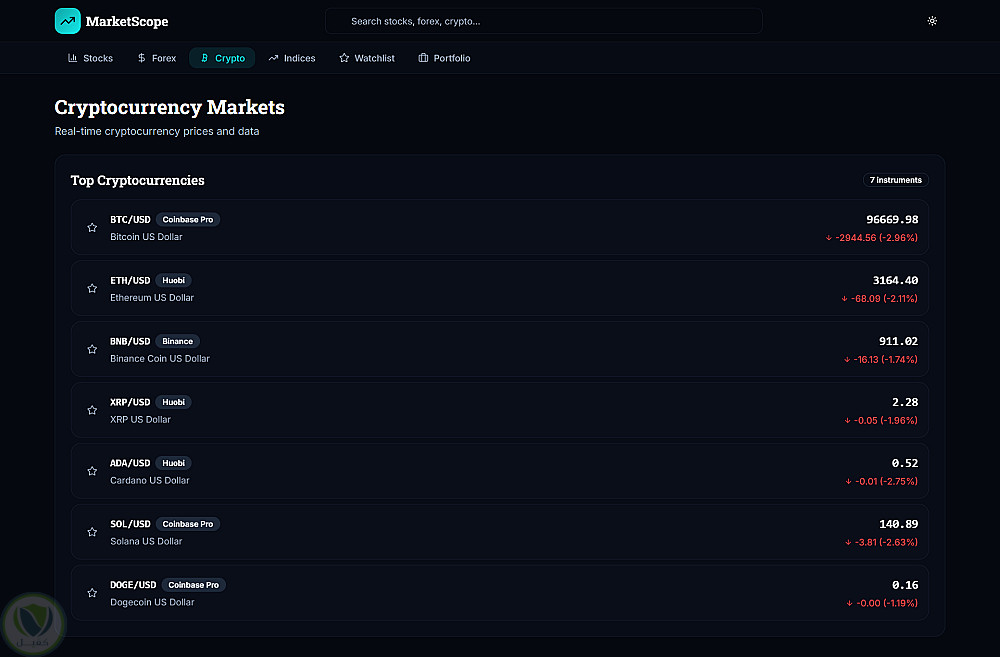Click the -0.05 (-1.96%) change value
This screenshot has height=657, width=1000.
pyautogui.click(x=881, y=420)
